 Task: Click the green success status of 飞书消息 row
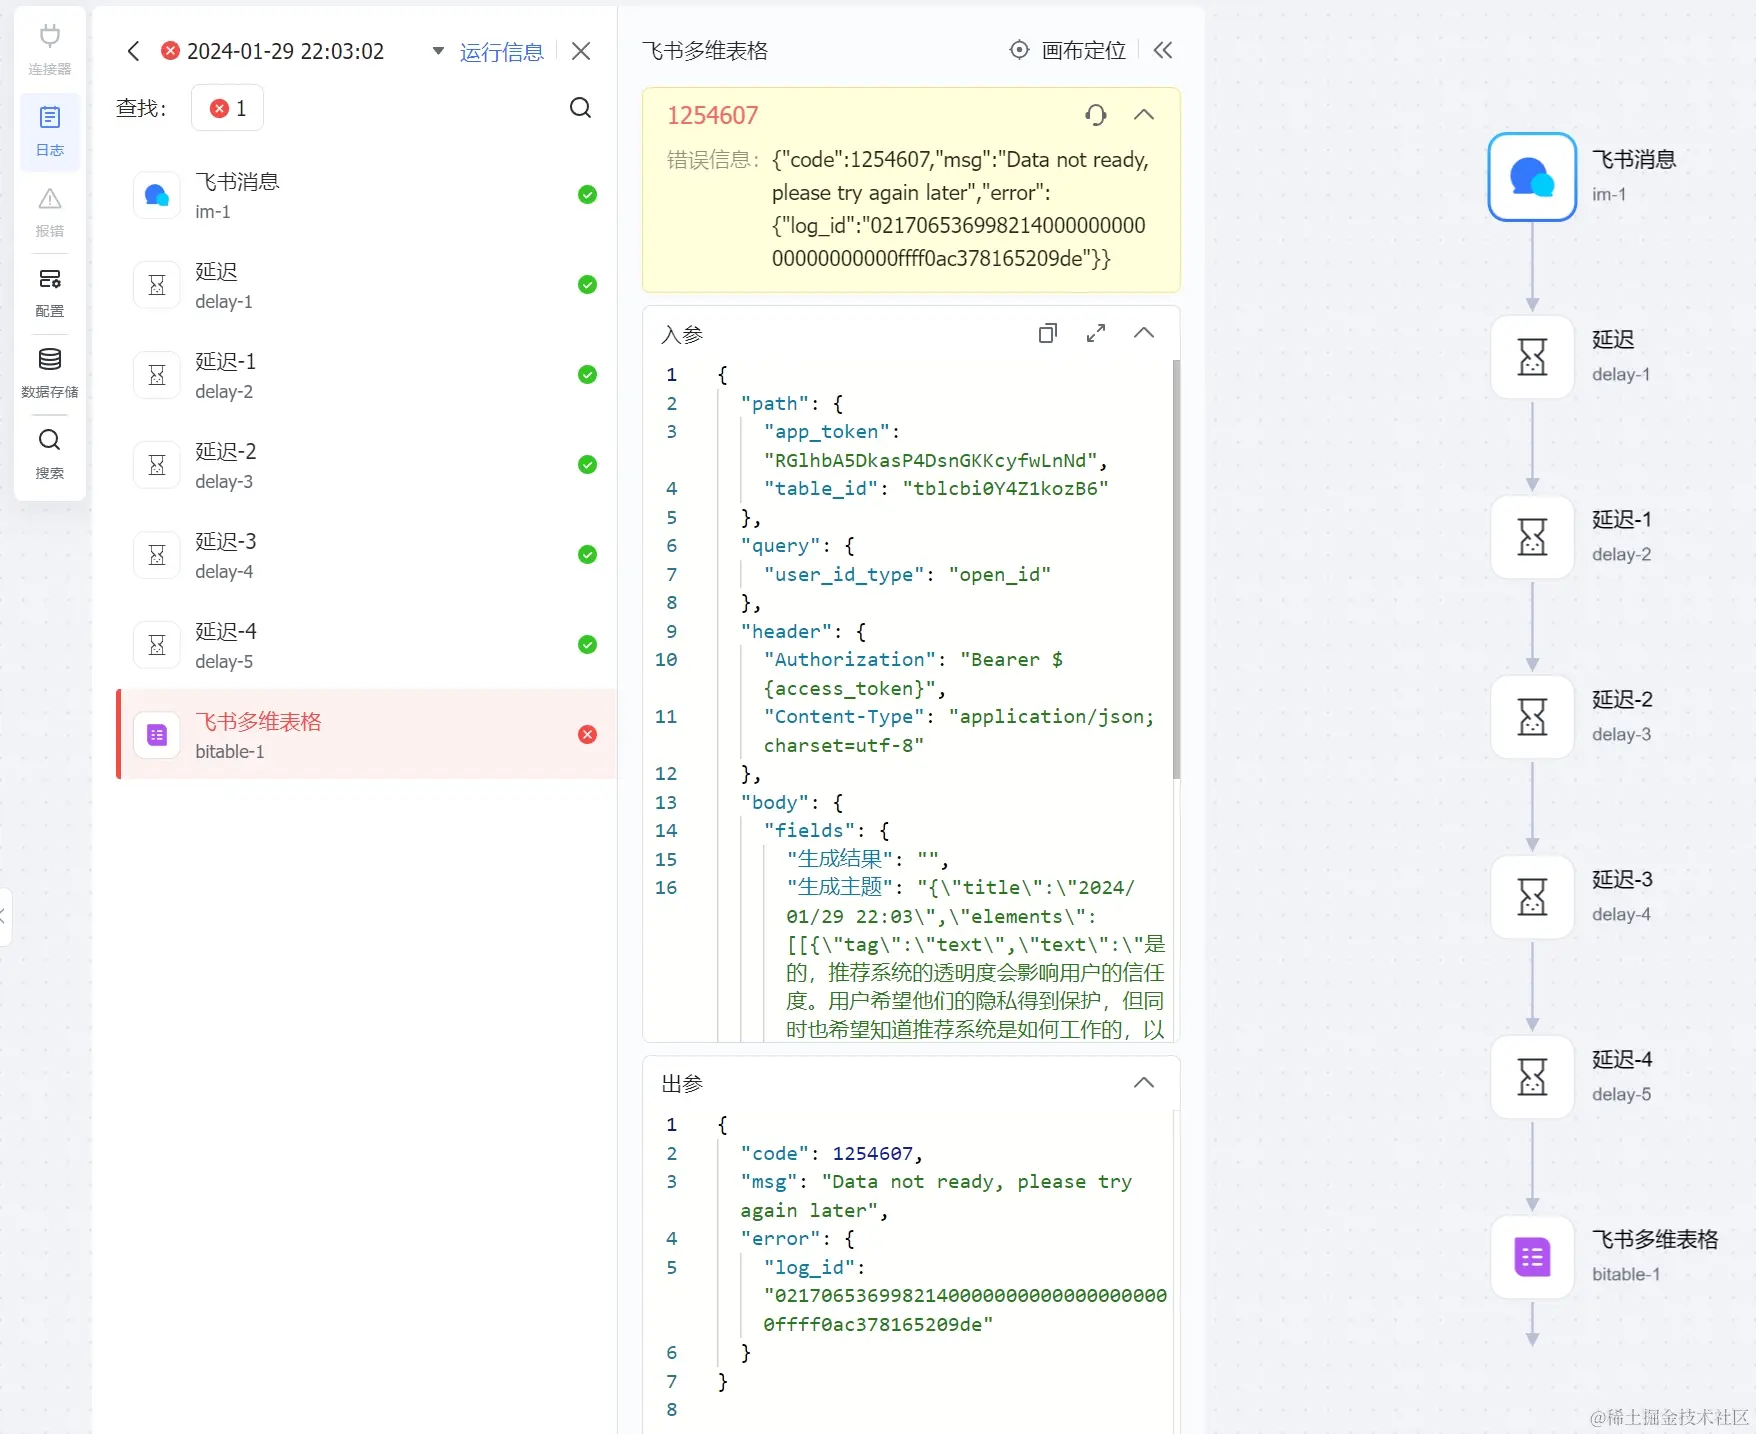pyautogui.click(x=588, y=195)
